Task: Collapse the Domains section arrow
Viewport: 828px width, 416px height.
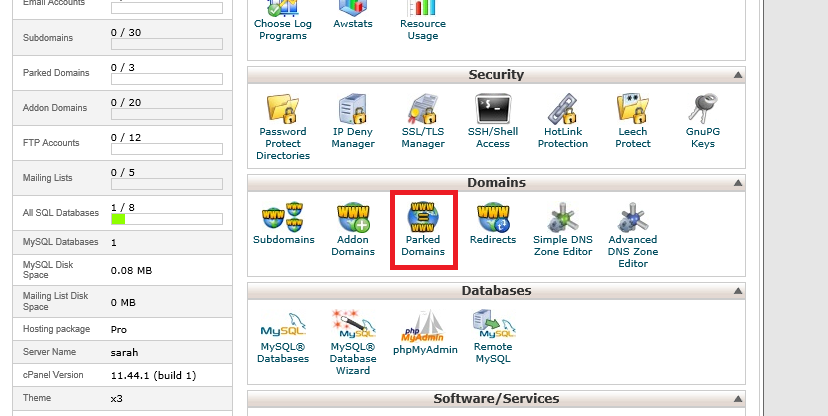Action: [738, 183]
